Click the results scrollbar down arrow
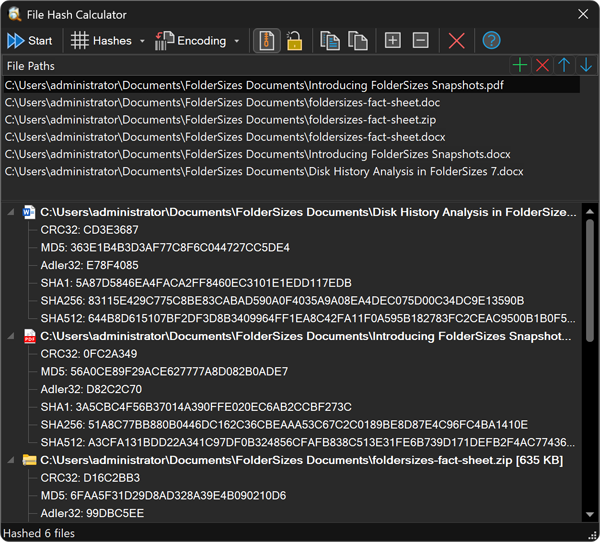Image resolution: width=600 pixels, height=542 pixels. tap(590, 514)
